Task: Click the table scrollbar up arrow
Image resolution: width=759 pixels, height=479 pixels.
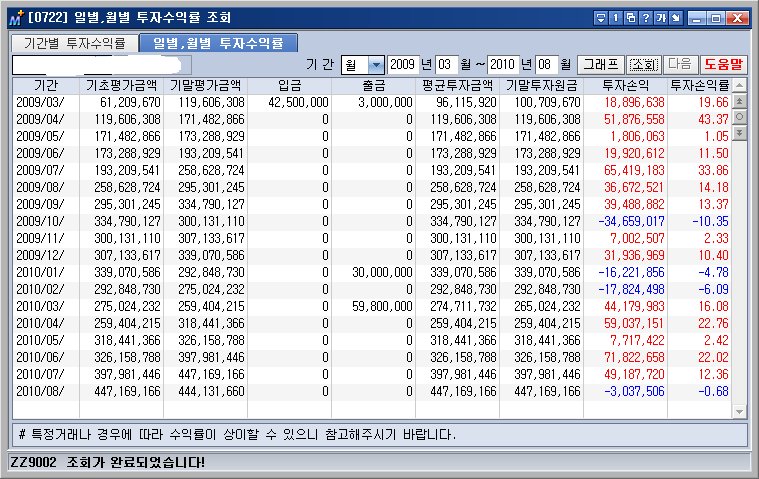Action: tap(739, 86)
